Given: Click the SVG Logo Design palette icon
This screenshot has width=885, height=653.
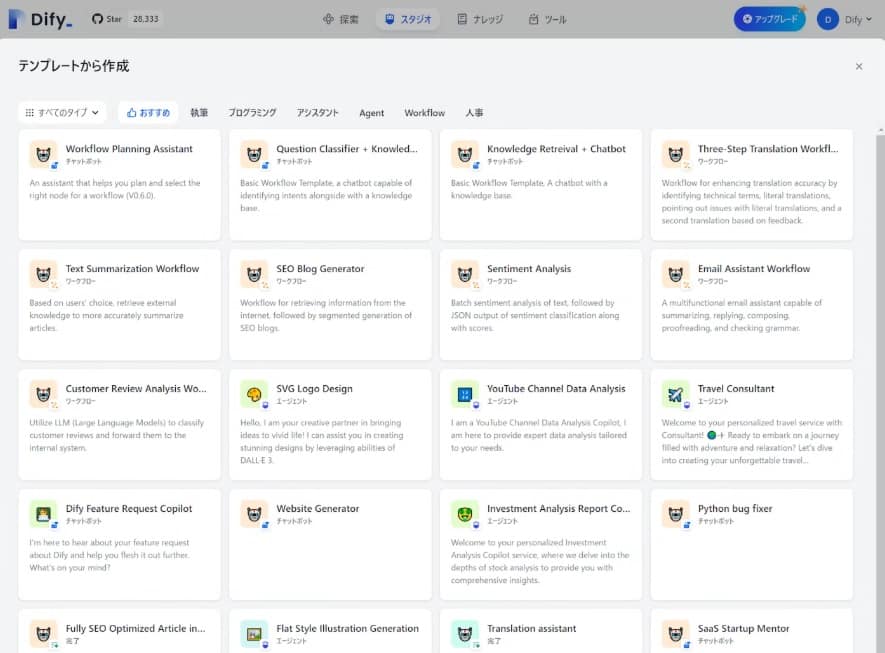Looking at the screenshot, I should 254,394.
